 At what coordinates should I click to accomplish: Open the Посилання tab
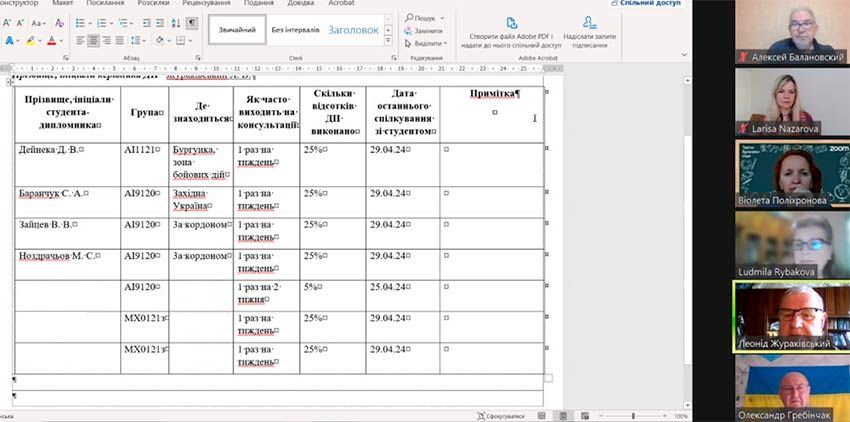[105, 3]
